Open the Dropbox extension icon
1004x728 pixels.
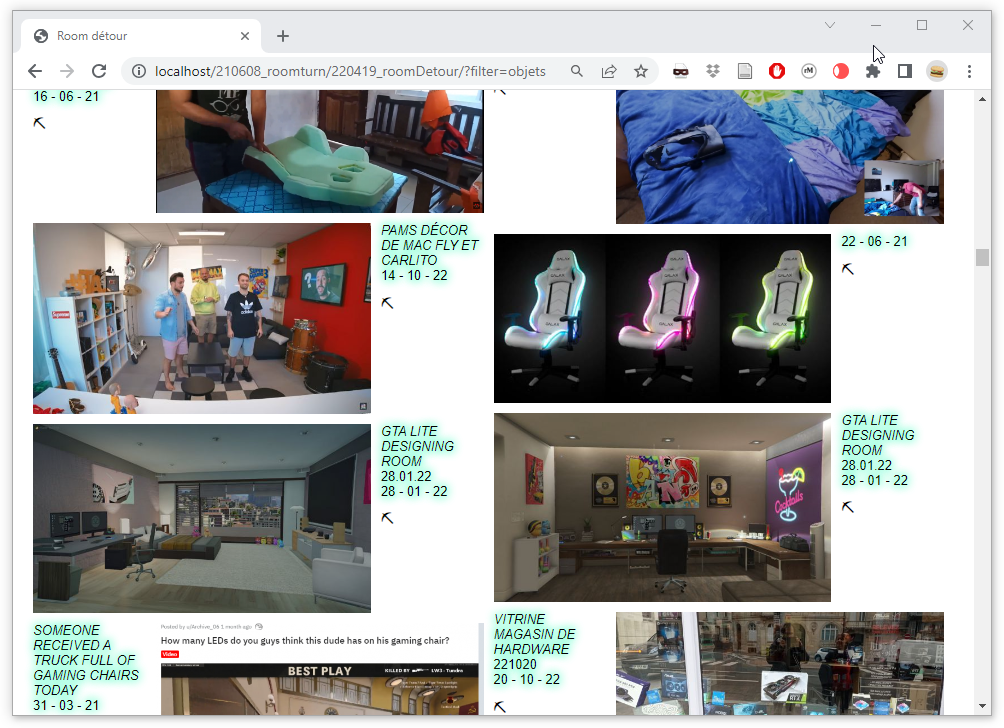[712, 71]
